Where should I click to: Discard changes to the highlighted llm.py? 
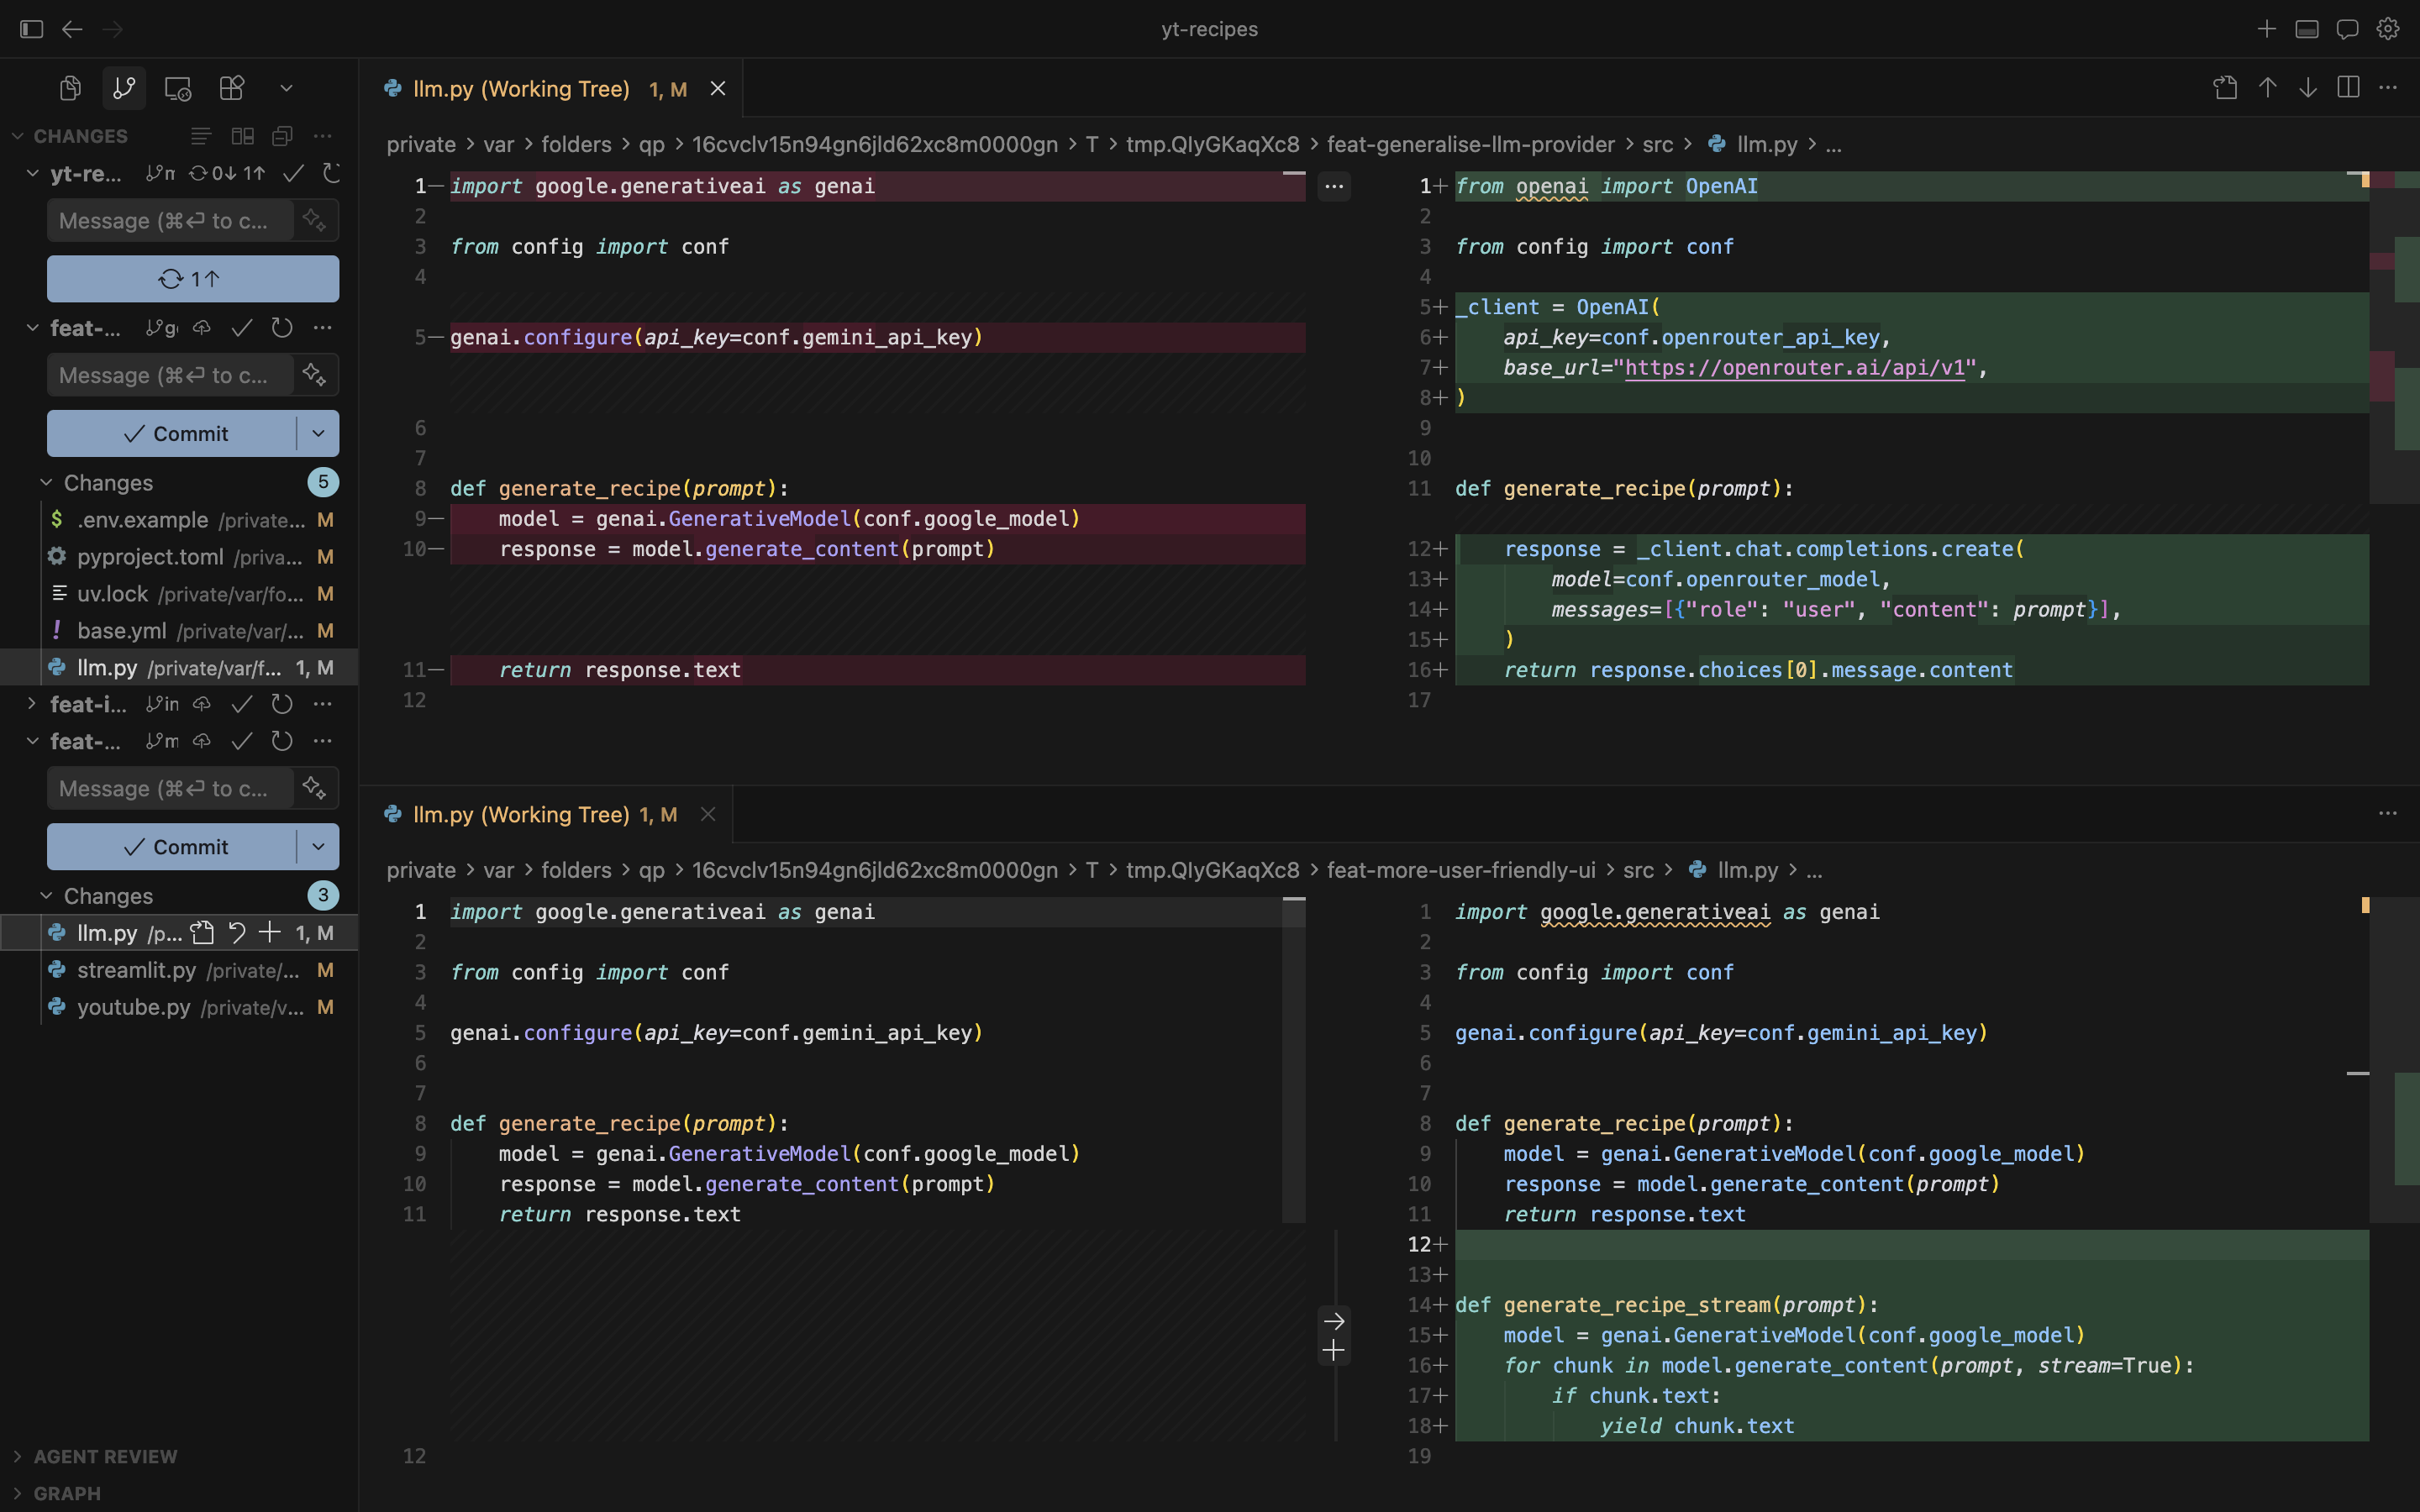coord(237,933)
